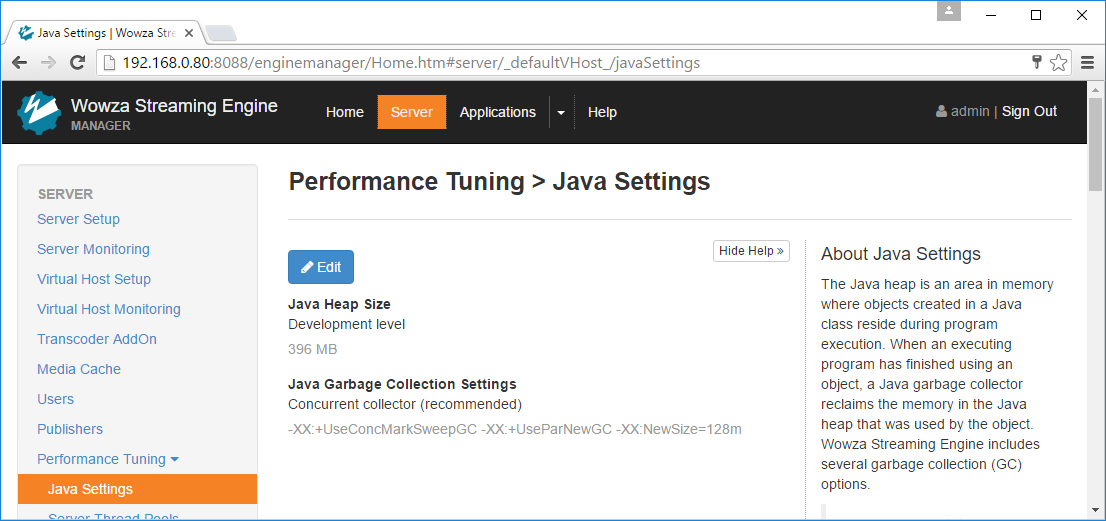Click the browser forward arrow
The image size is (1106, 521).
tap(48, 62)
